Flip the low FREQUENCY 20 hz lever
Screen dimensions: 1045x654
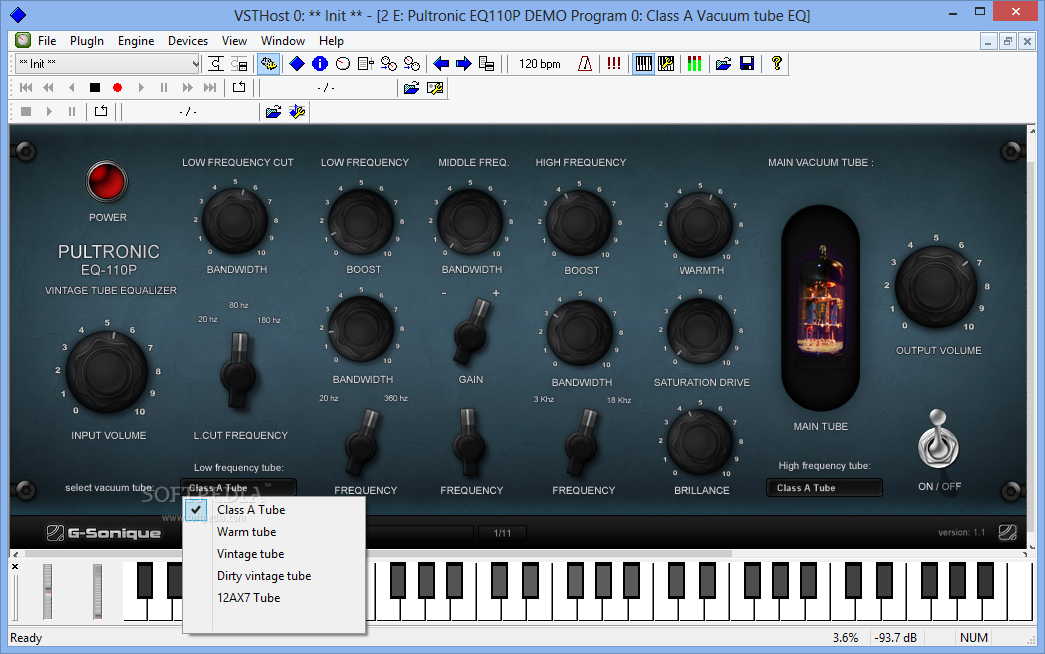click(x=362, y=441)
